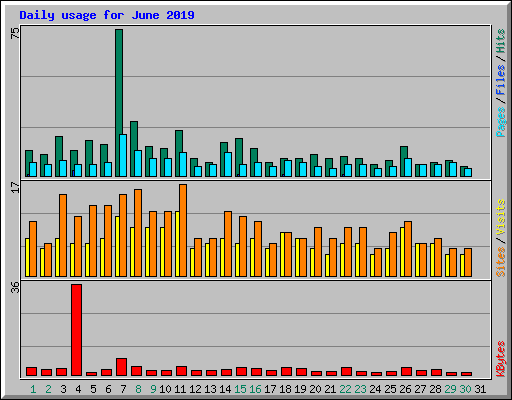Viewport: 512px width, 400px height.
Task: Click the day label '22' on the axis
Action: click(x=345, y=389)
